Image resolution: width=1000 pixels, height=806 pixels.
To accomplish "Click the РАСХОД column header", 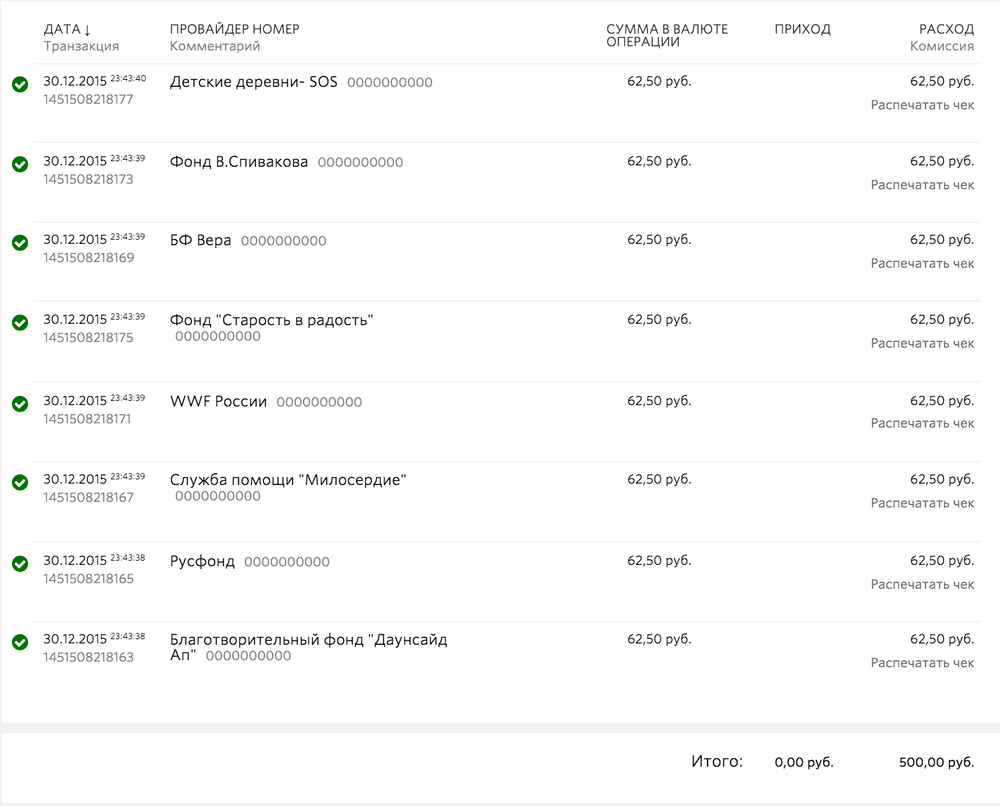I will pos(946,29).
